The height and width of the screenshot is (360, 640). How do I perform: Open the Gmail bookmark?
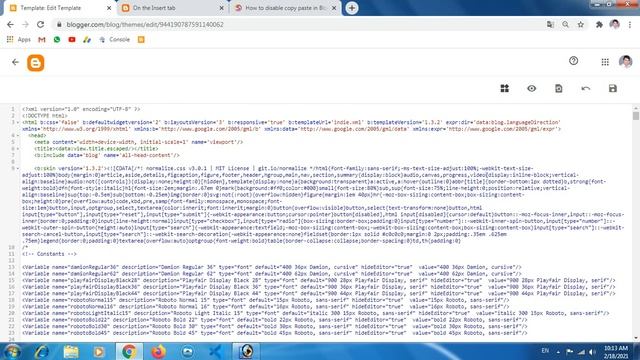point(42,40)
